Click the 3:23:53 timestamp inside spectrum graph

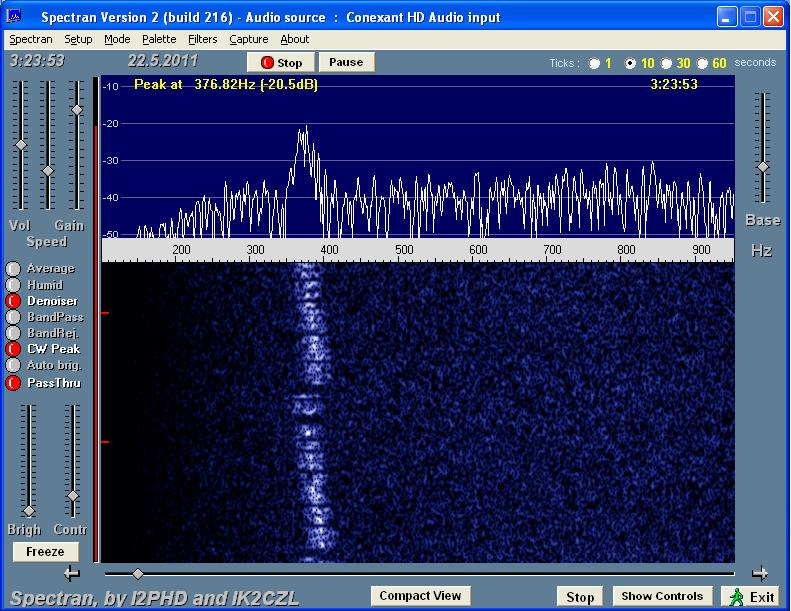pos(674,84)
